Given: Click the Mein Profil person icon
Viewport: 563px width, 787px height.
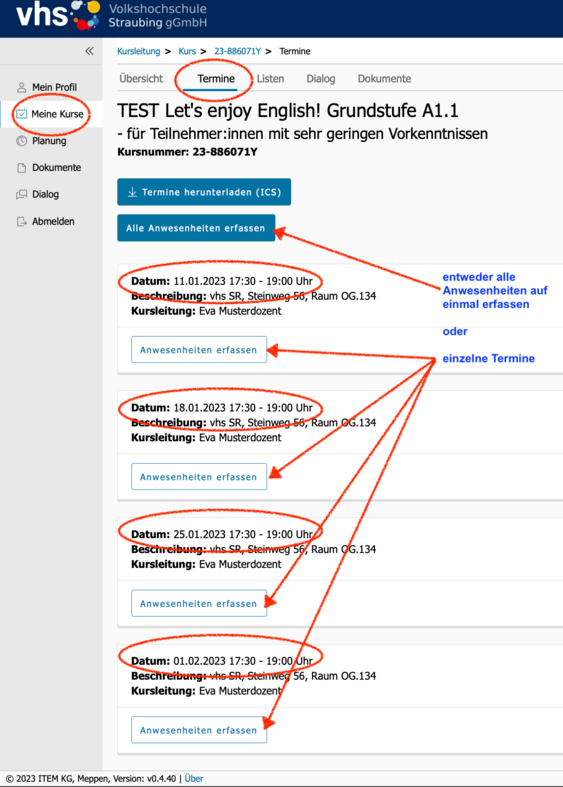Looking at the screenshot, I should pyautogui.click(x=22, y=87).
